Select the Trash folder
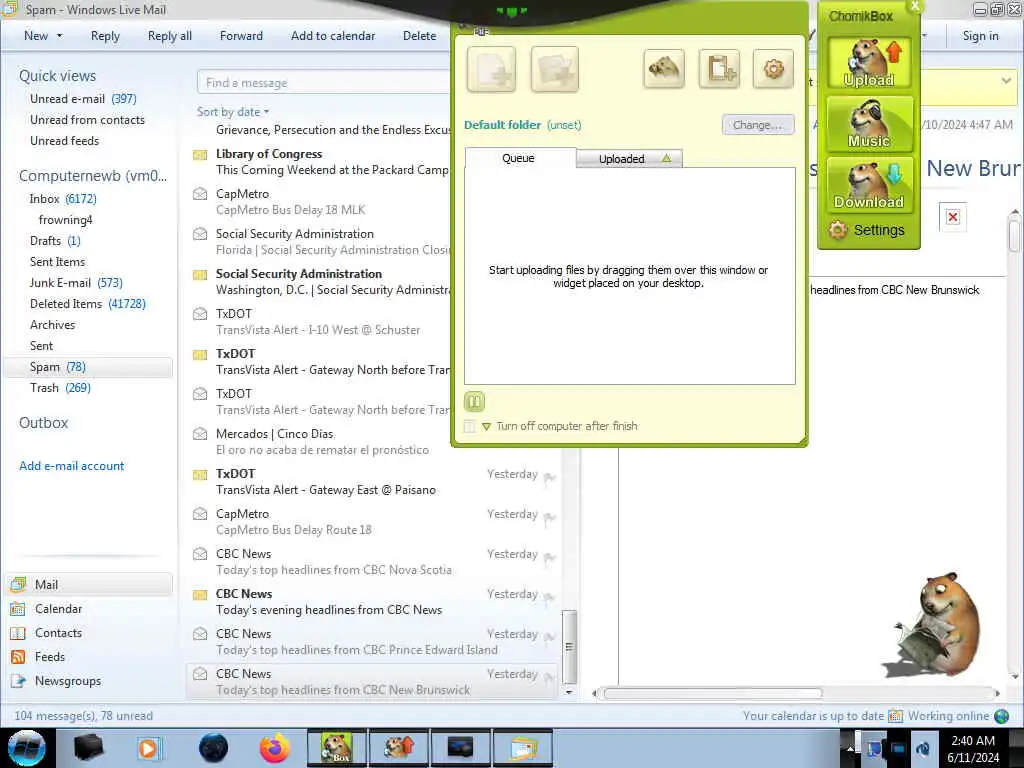 click(x=60, y=387)
